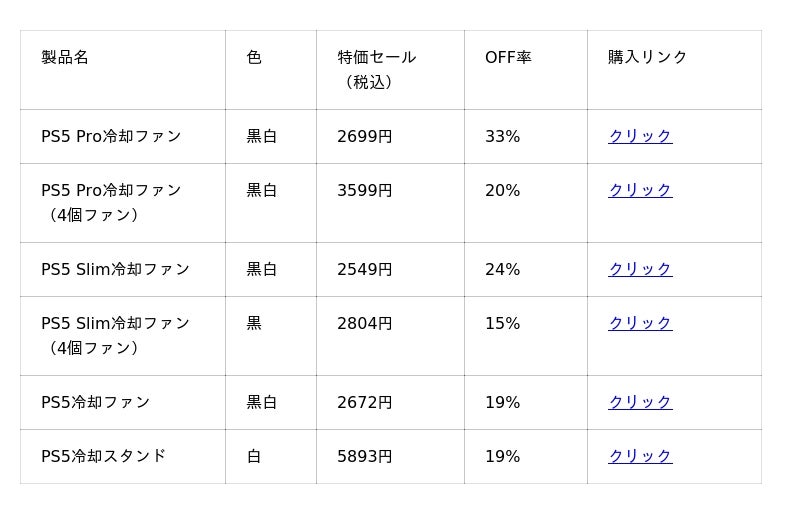Click the 白 color cell for PS5冷却スタンド

pos(254,456)
